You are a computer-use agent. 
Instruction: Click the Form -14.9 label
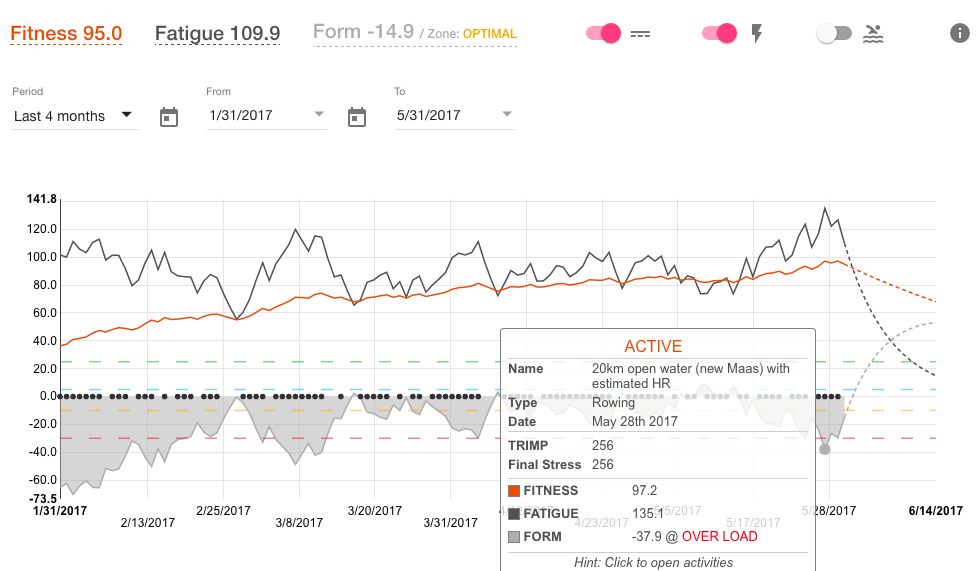coord(363,32)
